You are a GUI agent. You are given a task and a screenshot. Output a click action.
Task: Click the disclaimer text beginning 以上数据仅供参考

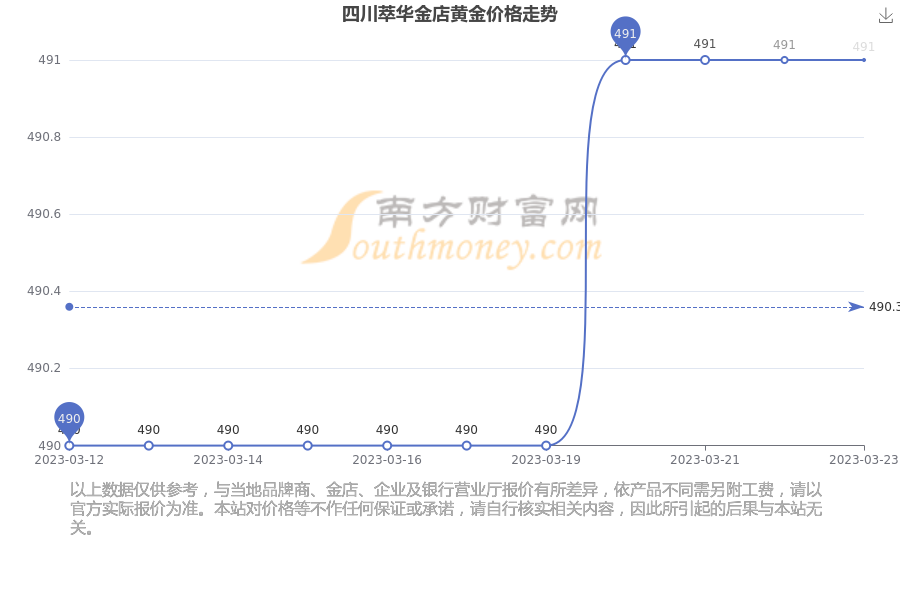click(x=446, y=509)
